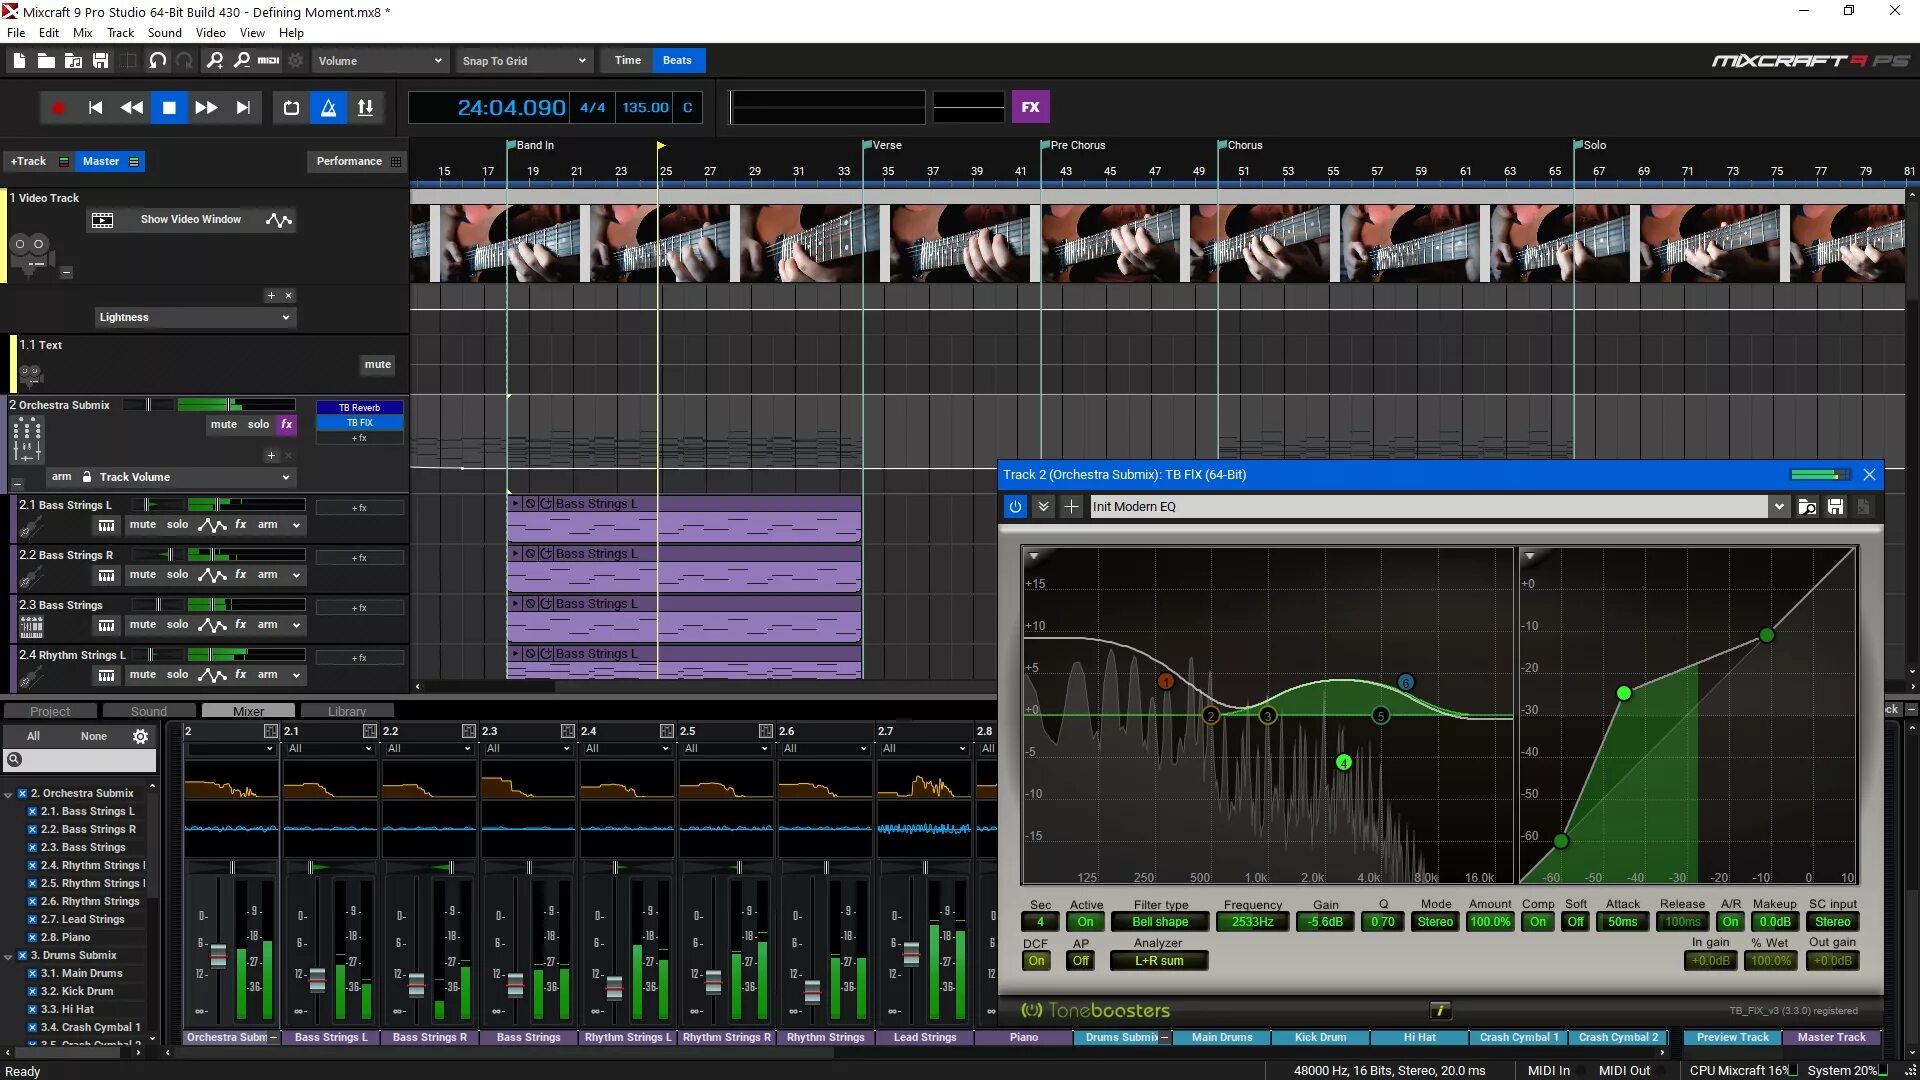
Task: Click the red Record button
Action: coord(58,108)
